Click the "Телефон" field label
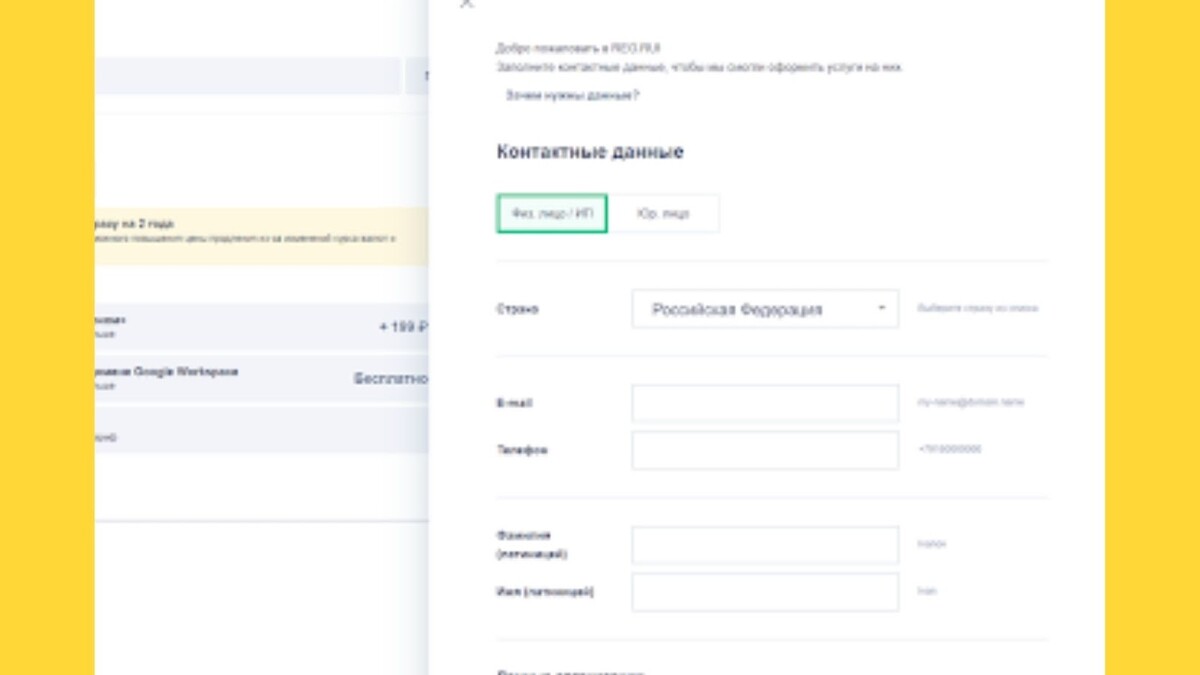Image resolution: width=1200 pixels, height=675 pixels. pos(522,450)
